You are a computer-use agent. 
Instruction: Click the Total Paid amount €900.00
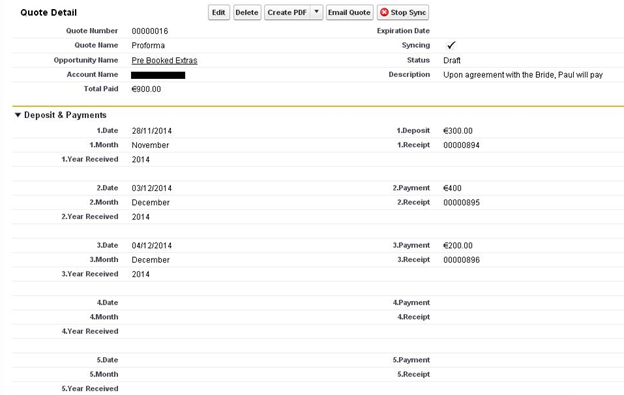coord(146,89)
